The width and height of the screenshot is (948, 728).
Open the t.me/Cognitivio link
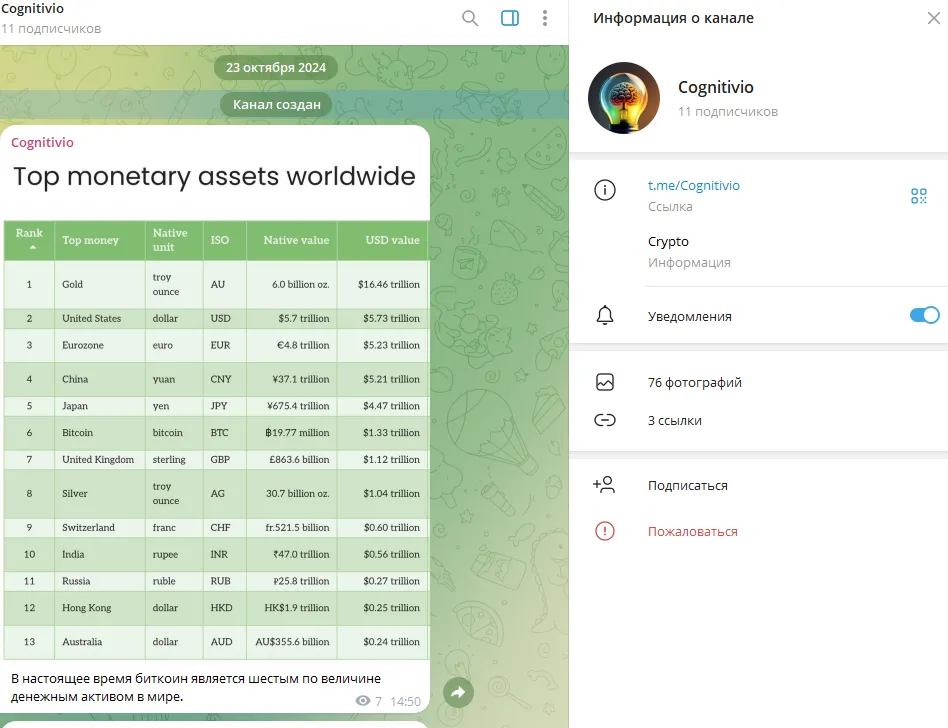[x=693, y=186]
